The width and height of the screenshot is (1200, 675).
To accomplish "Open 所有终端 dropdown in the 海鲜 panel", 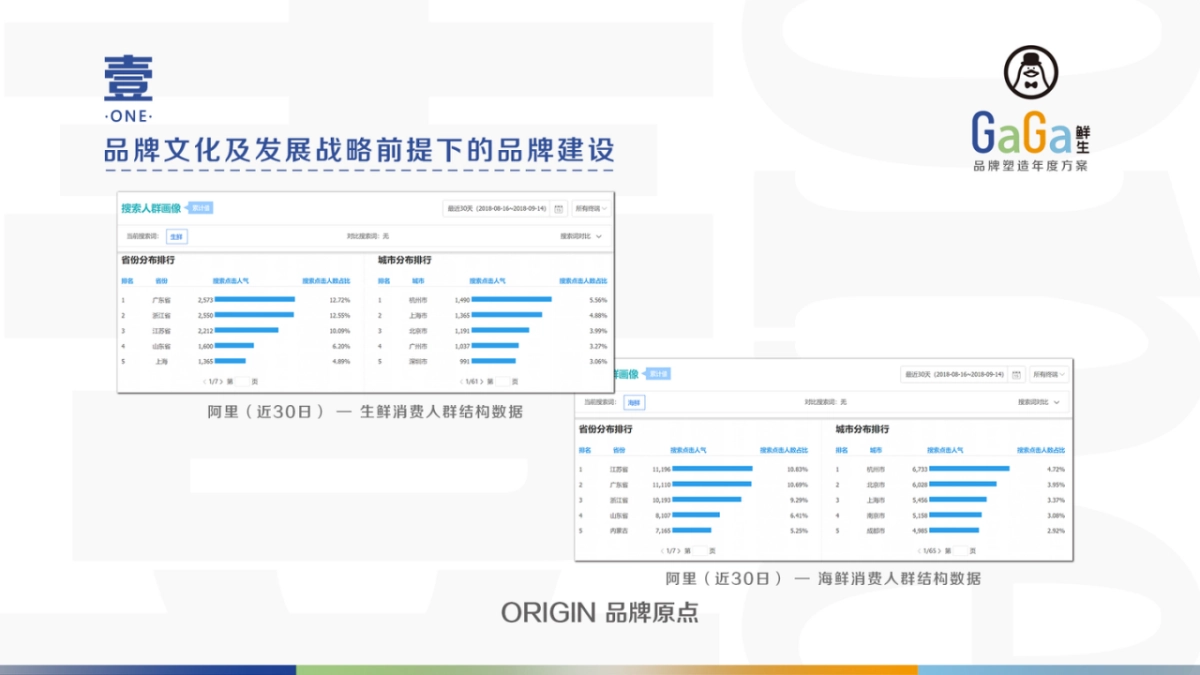I will (x=1048, y=374).
